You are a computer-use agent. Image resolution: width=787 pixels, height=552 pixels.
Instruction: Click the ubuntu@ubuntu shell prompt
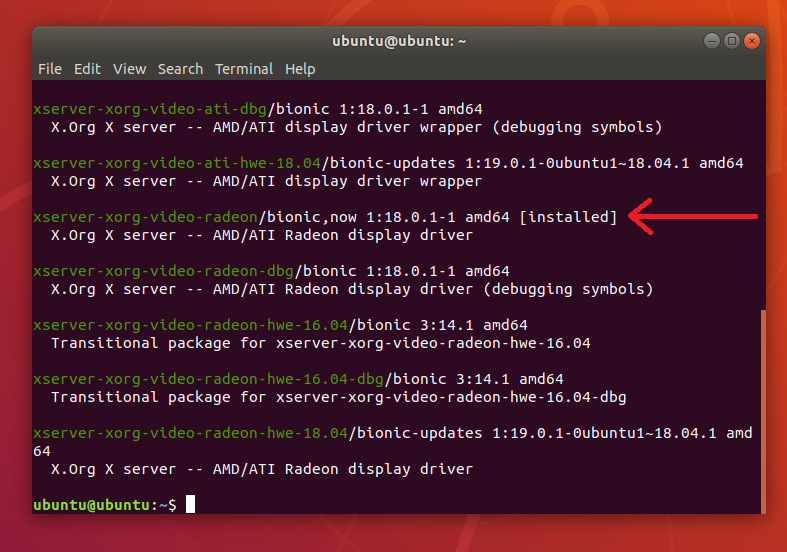(104, 505)
